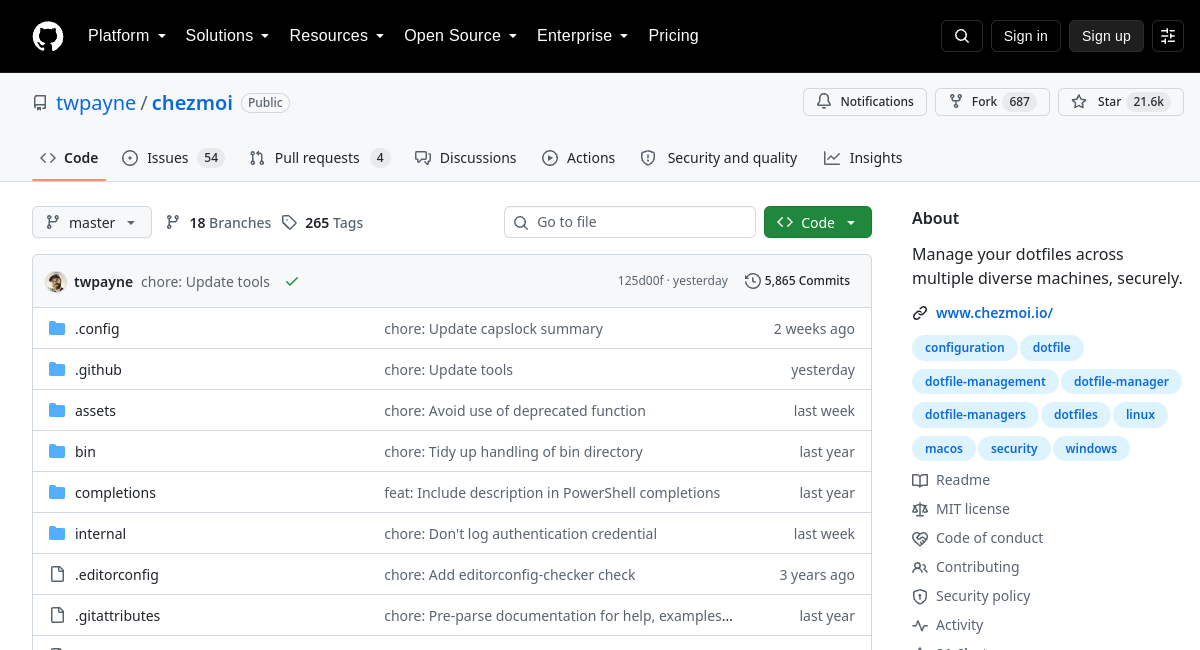
Task: Open the twpayne owner link
Action: (x=96, y=103)
